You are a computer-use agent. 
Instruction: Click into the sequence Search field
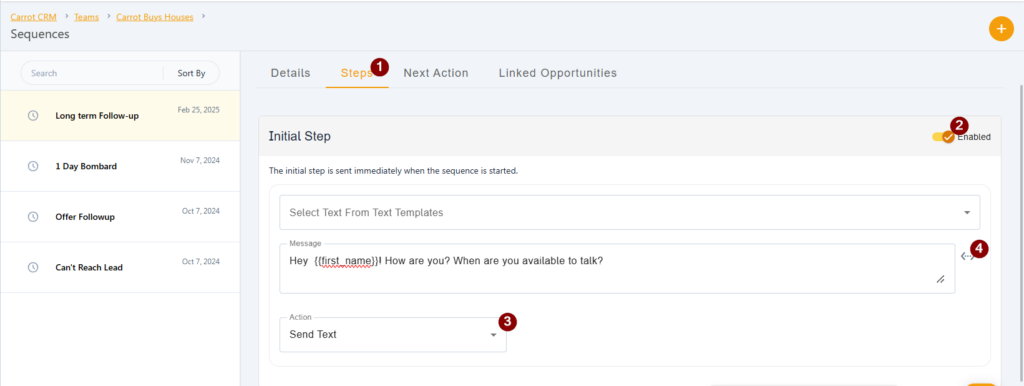(x=91, y=73)
